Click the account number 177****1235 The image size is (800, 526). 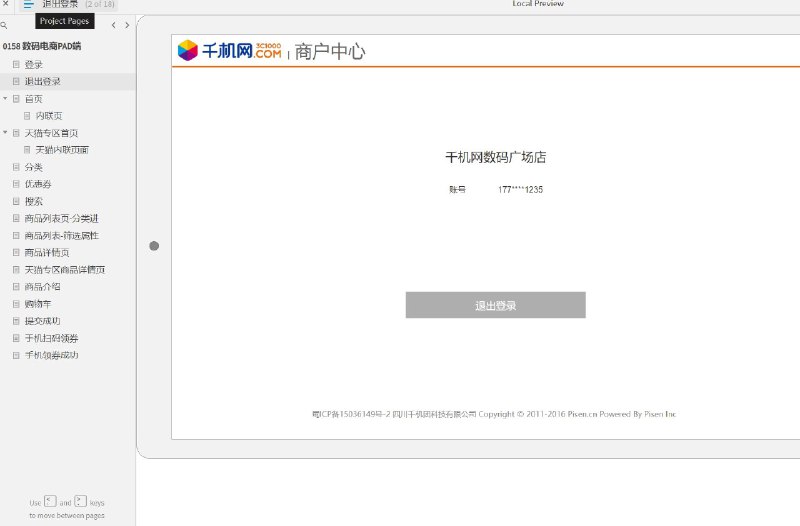coord(520,190)
